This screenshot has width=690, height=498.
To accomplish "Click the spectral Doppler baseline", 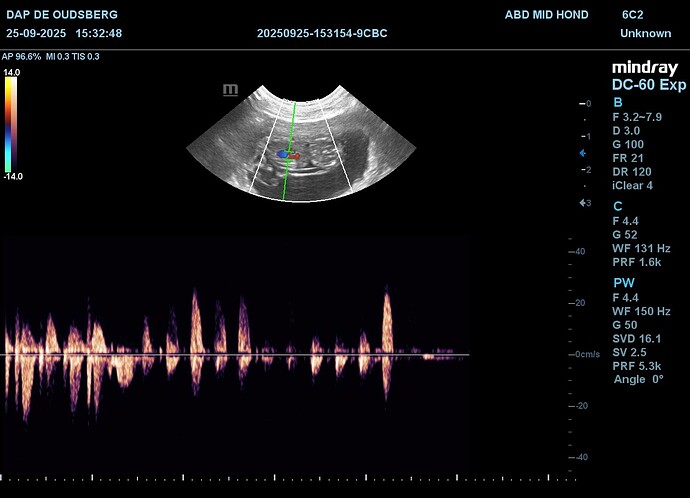I will (x=235, y=354).
